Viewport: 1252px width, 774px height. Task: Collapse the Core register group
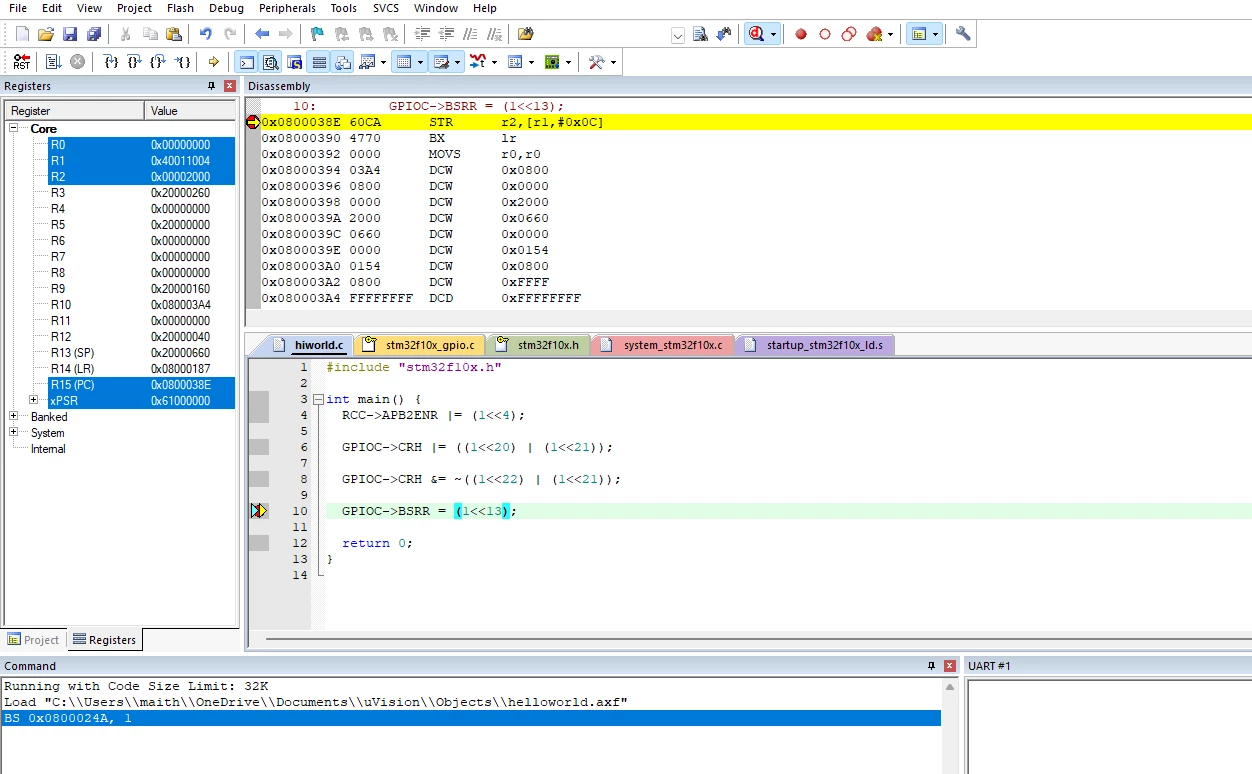coord(15,128)
